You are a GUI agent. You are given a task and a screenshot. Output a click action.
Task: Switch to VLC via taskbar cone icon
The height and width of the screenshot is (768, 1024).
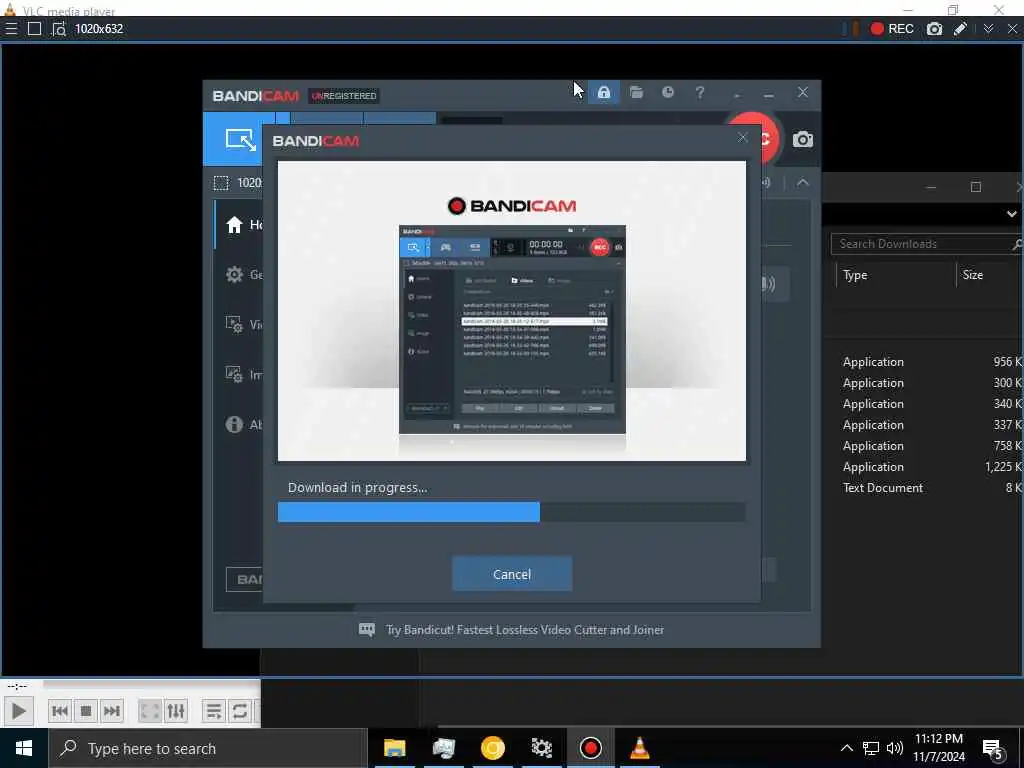639,748
